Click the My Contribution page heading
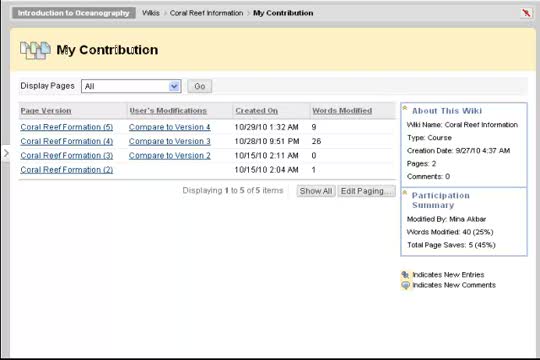The height and width of the screenshot is (360, 540). point(107,50)
